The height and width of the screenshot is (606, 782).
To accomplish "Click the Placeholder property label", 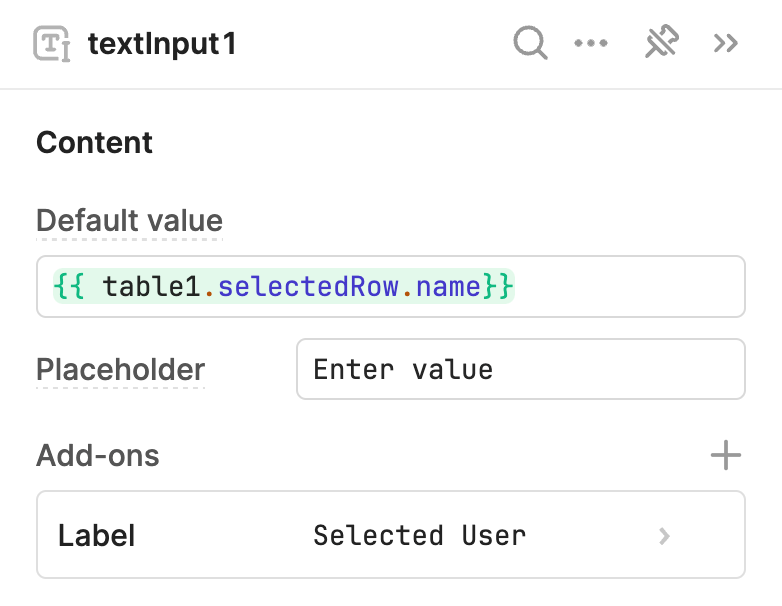I will tap(120, 370).
